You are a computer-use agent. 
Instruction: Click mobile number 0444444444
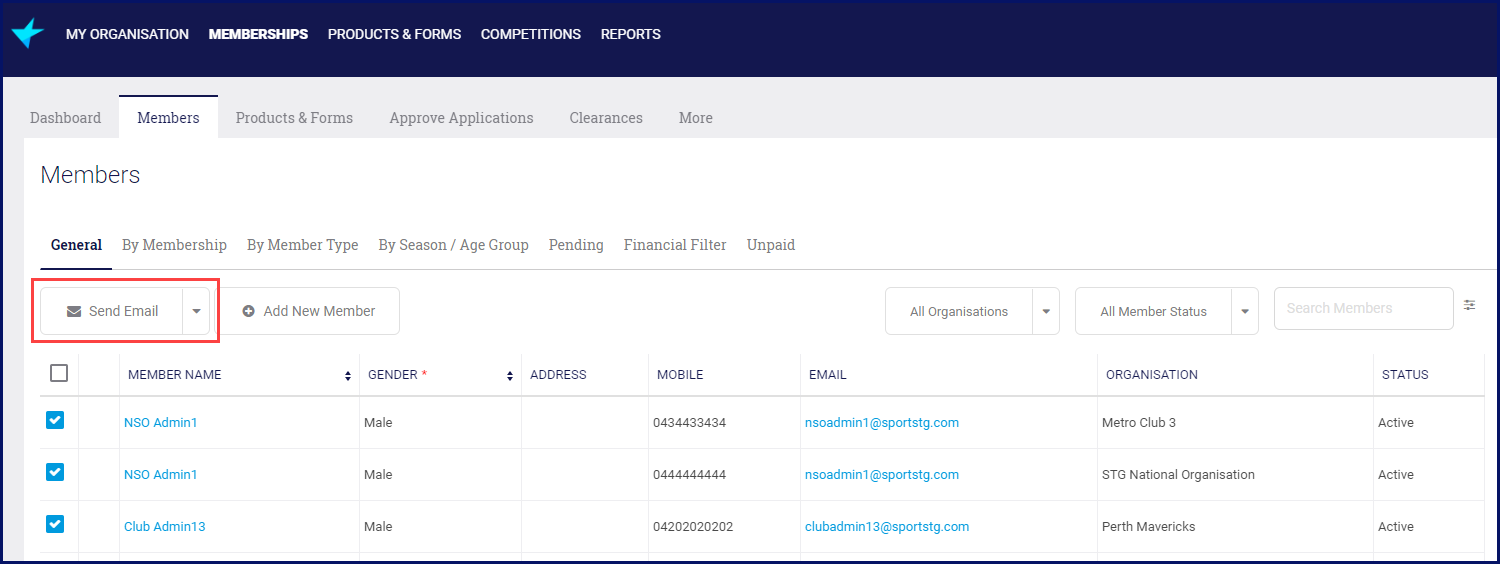coord(689,475)
